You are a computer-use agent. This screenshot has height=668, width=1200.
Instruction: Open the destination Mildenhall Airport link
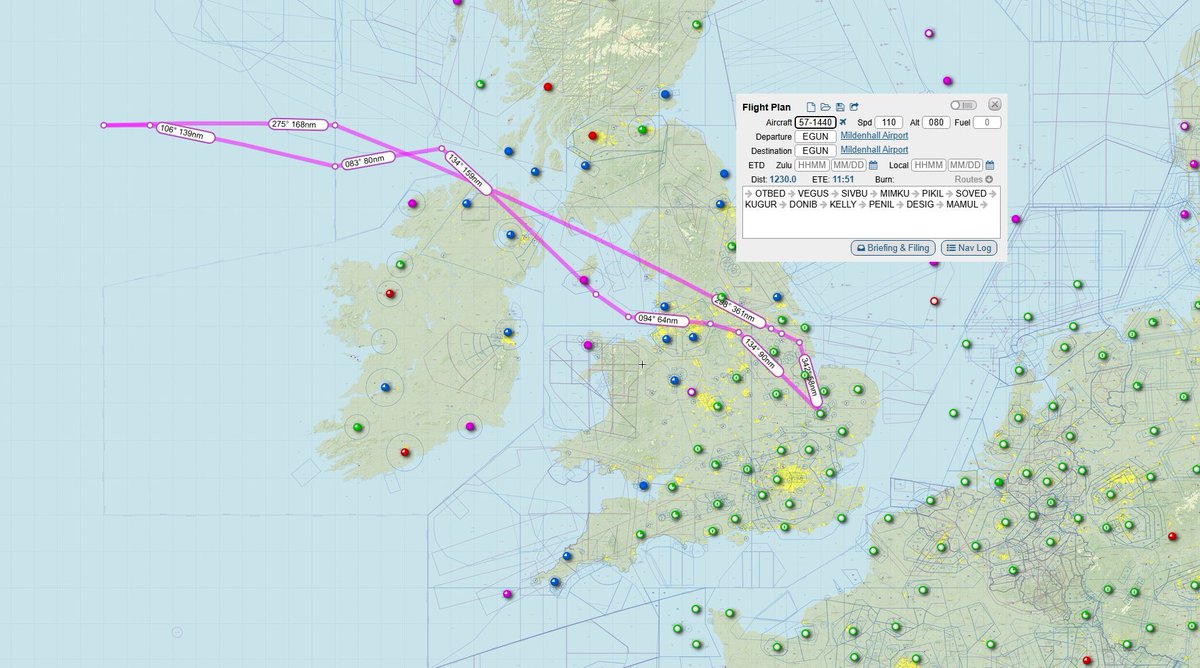tap(873, 149)
